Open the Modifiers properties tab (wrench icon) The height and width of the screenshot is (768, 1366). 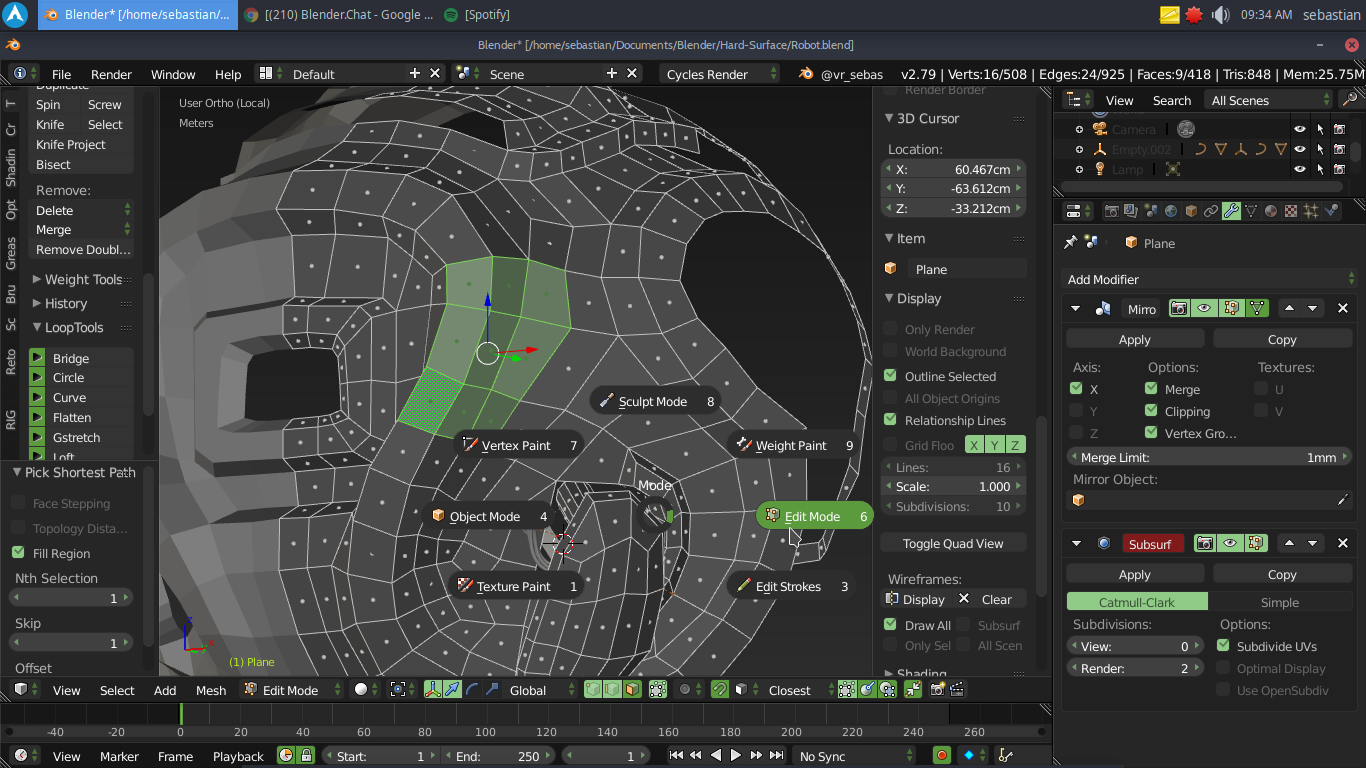[1231, 211]
